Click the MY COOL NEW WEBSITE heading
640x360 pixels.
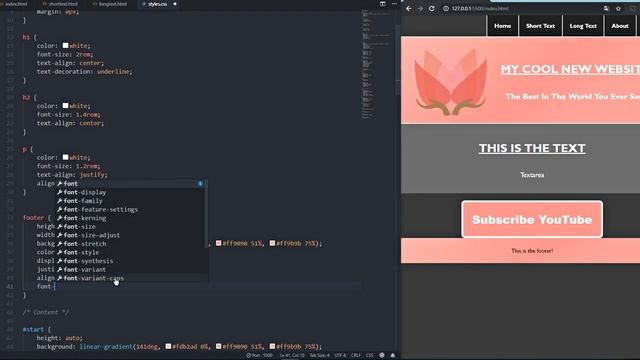click(x=570, y=69)
